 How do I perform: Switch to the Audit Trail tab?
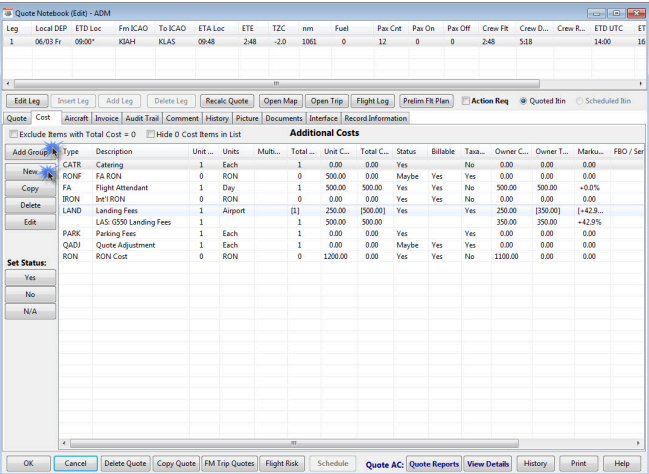(142, 118)
